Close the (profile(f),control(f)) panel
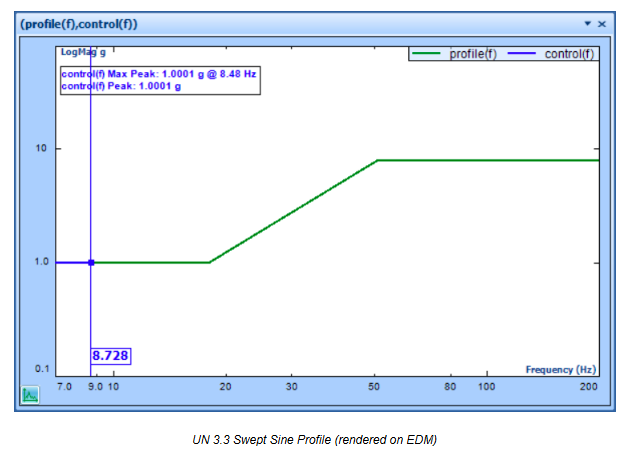Image resolution: width=632 pixels, height=455 pixels. tap(602, 22)
